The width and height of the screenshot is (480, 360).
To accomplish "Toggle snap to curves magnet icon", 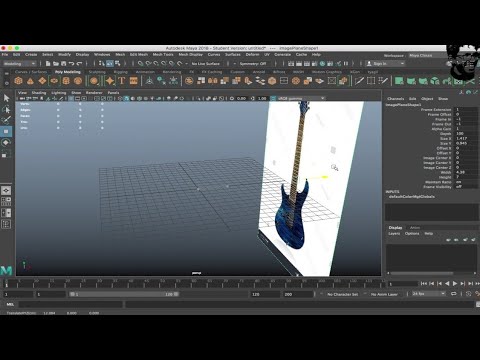I will (148, 63).
